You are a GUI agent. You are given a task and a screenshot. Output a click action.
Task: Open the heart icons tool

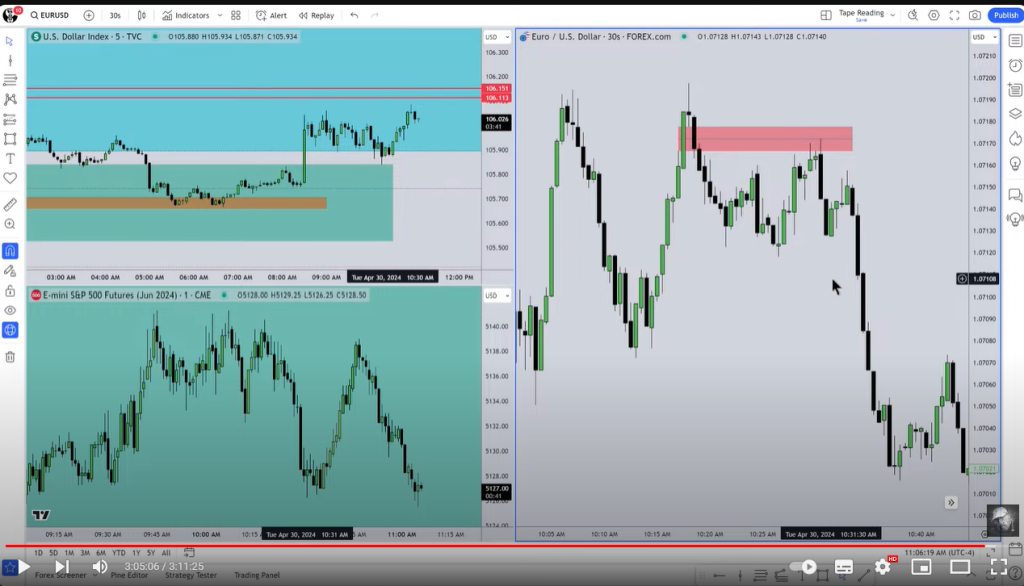coord(10,178)
